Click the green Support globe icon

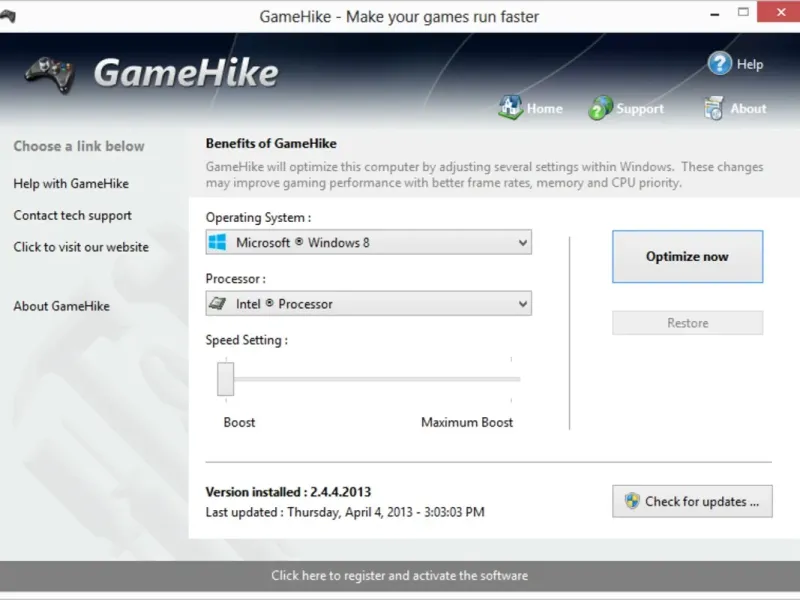click(601, 108)
